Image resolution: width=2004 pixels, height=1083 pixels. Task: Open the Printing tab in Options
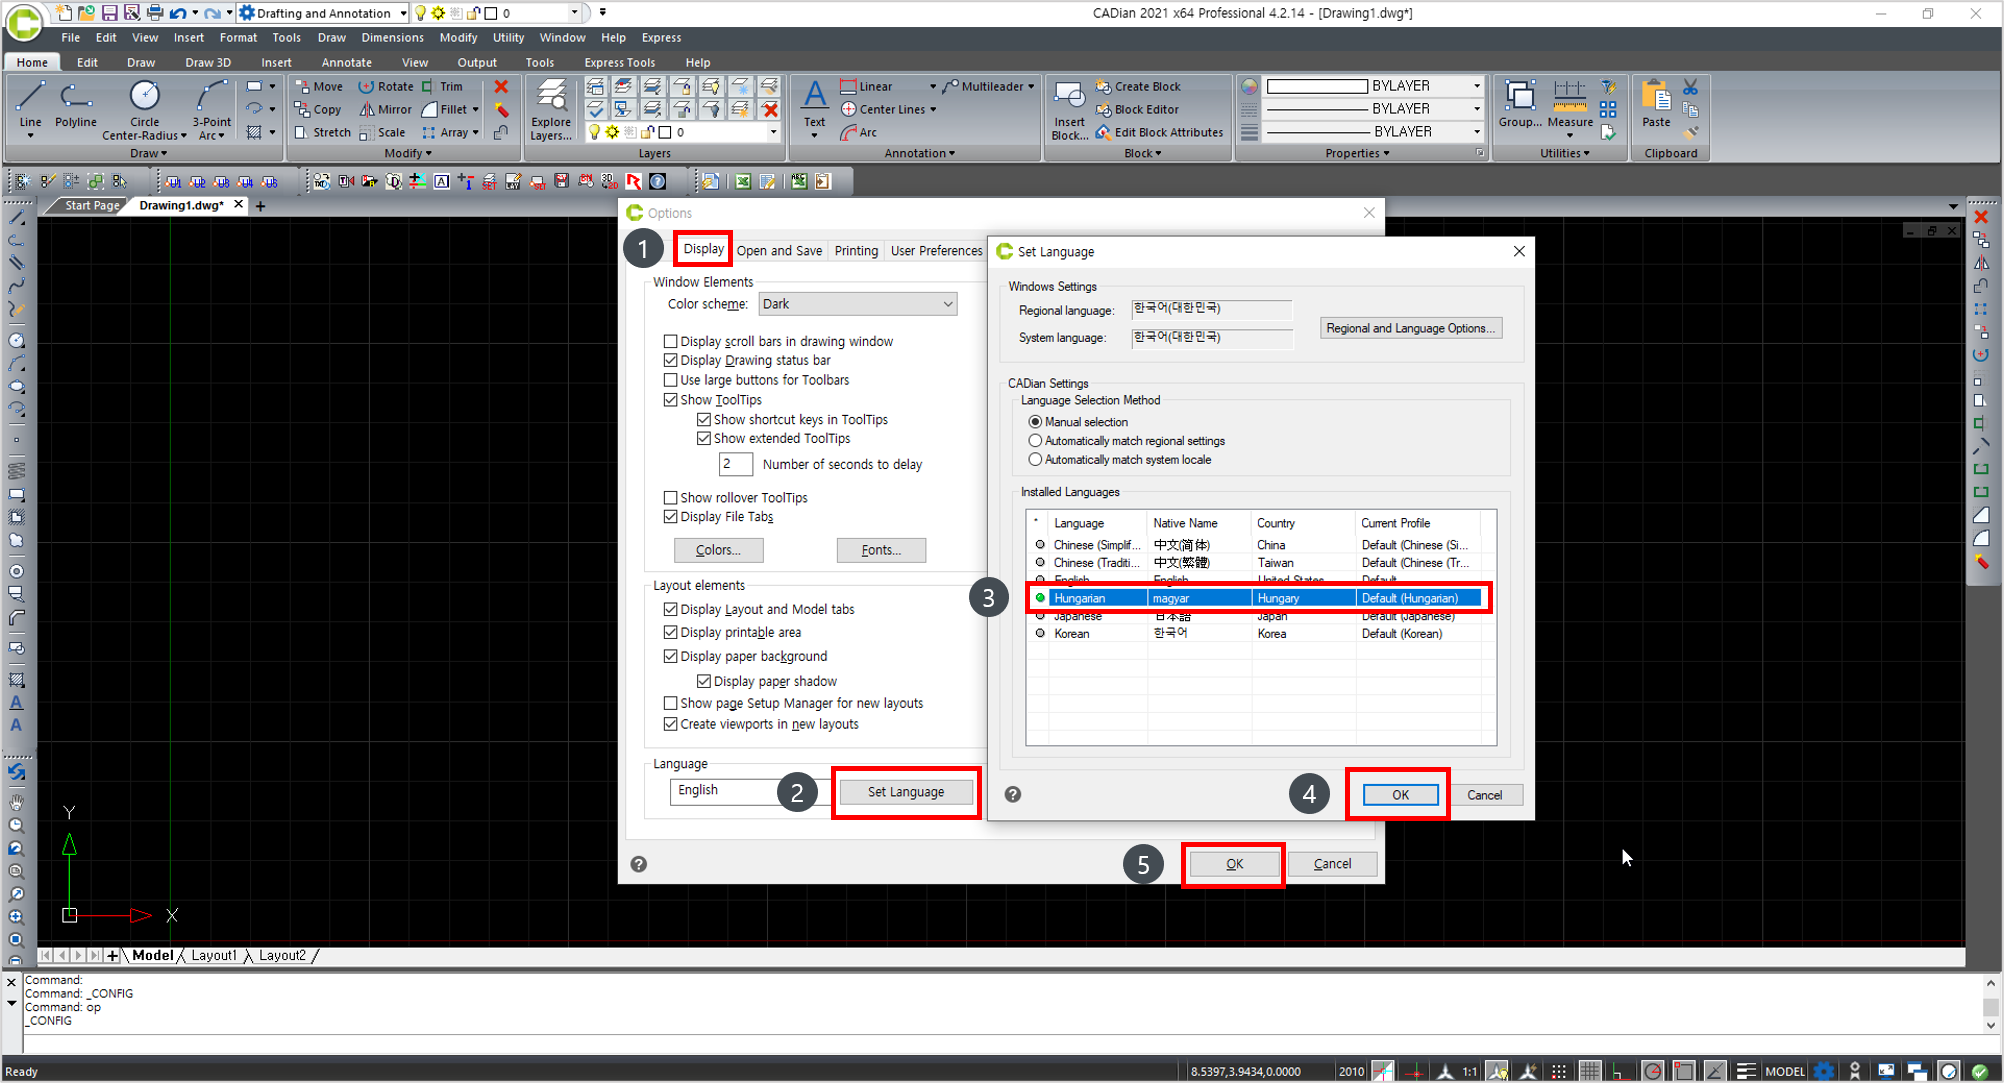(x=856, y=251)
